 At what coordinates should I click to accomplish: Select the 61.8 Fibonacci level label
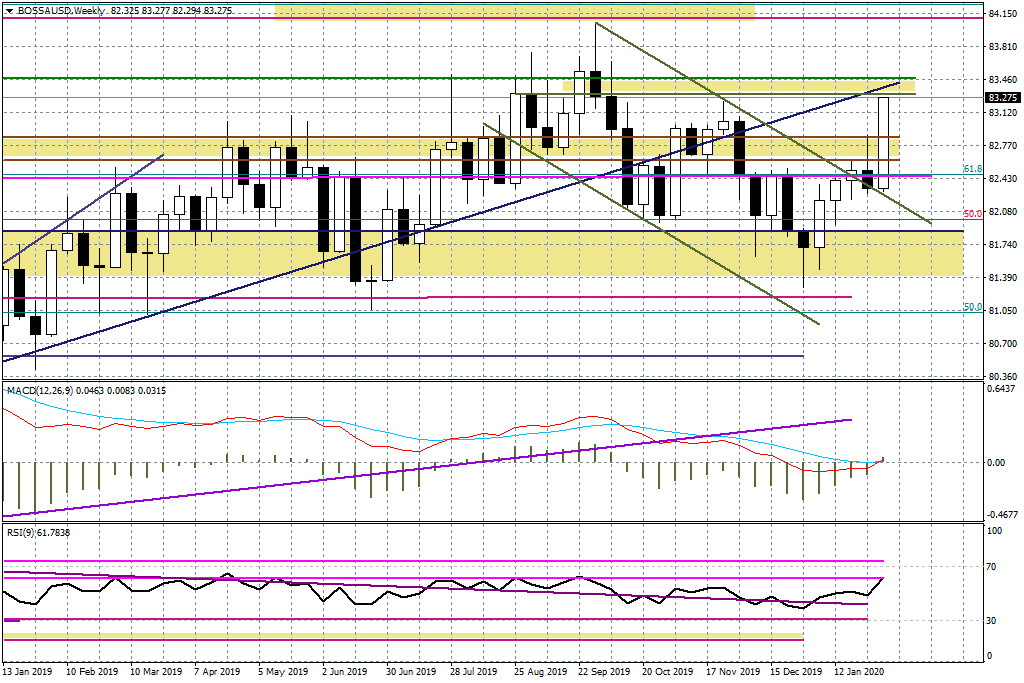(x=971, y=170)
